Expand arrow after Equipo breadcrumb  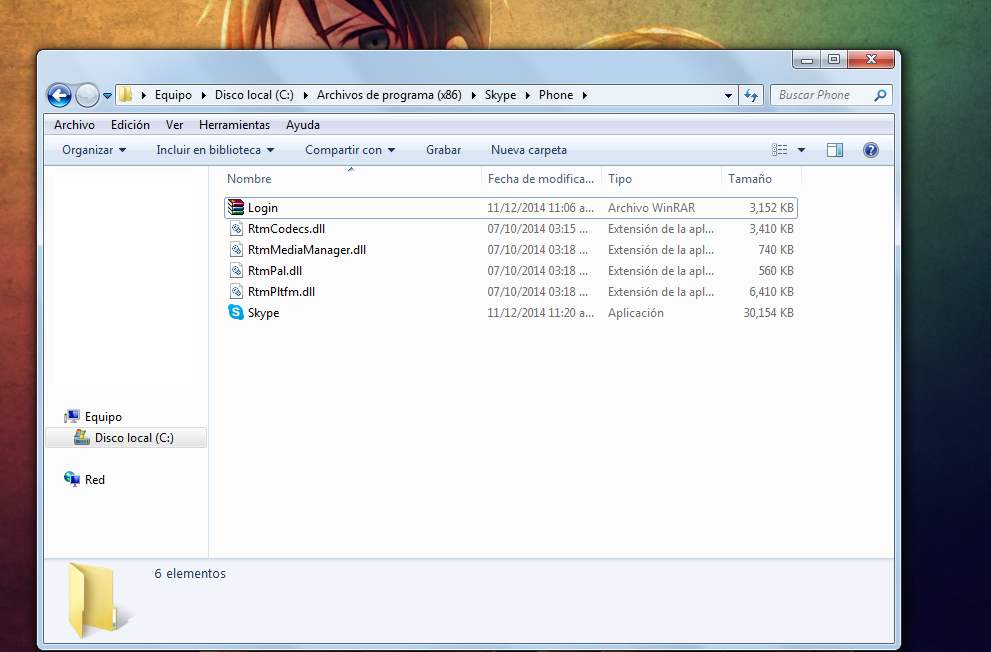204,95
